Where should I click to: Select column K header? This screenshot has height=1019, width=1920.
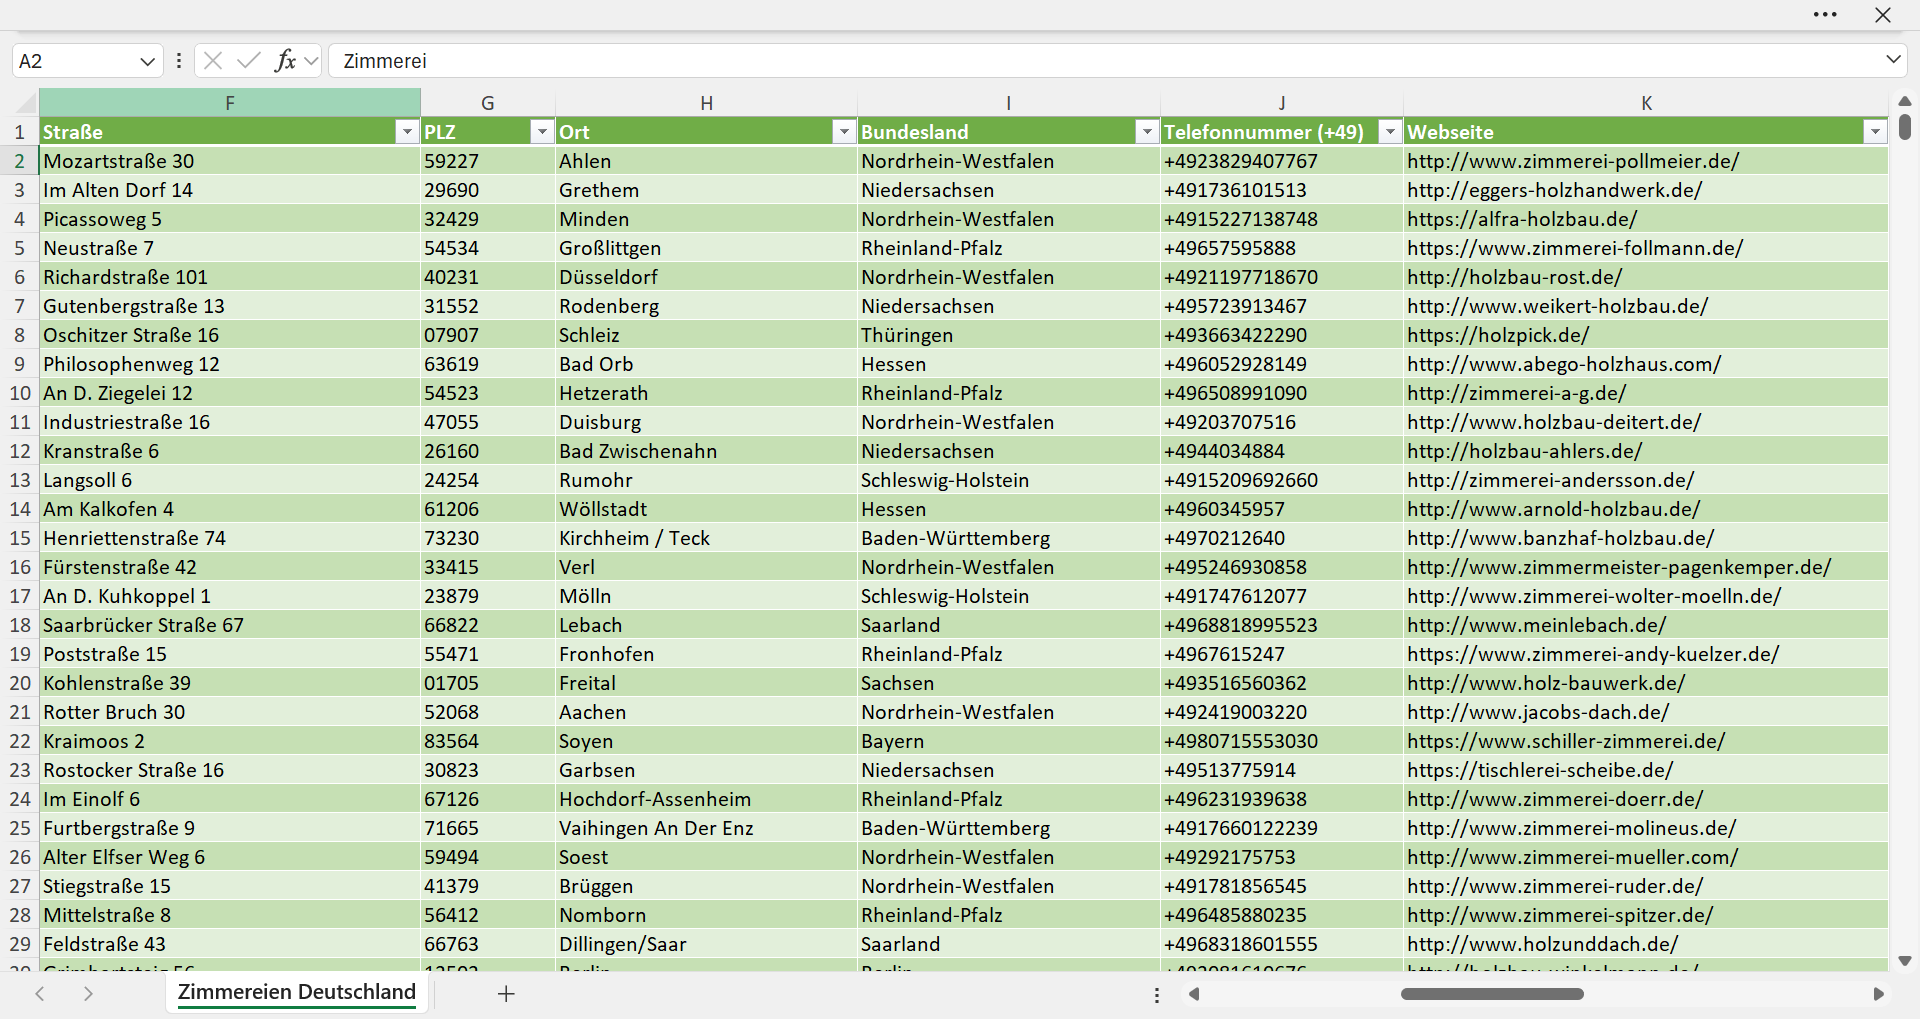pos(1646,103)
